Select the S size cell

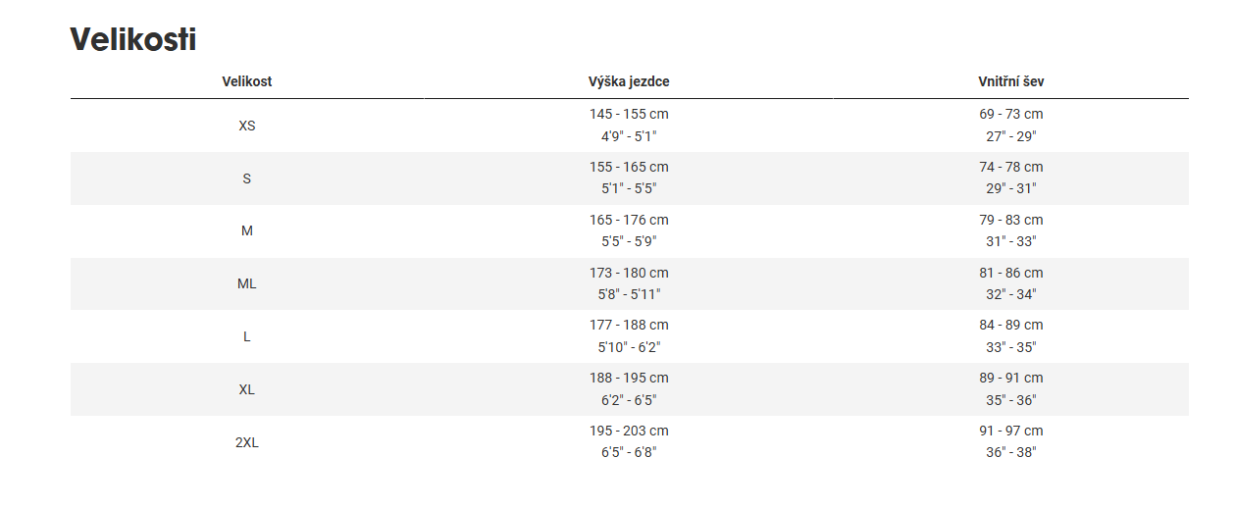point(247,179)
